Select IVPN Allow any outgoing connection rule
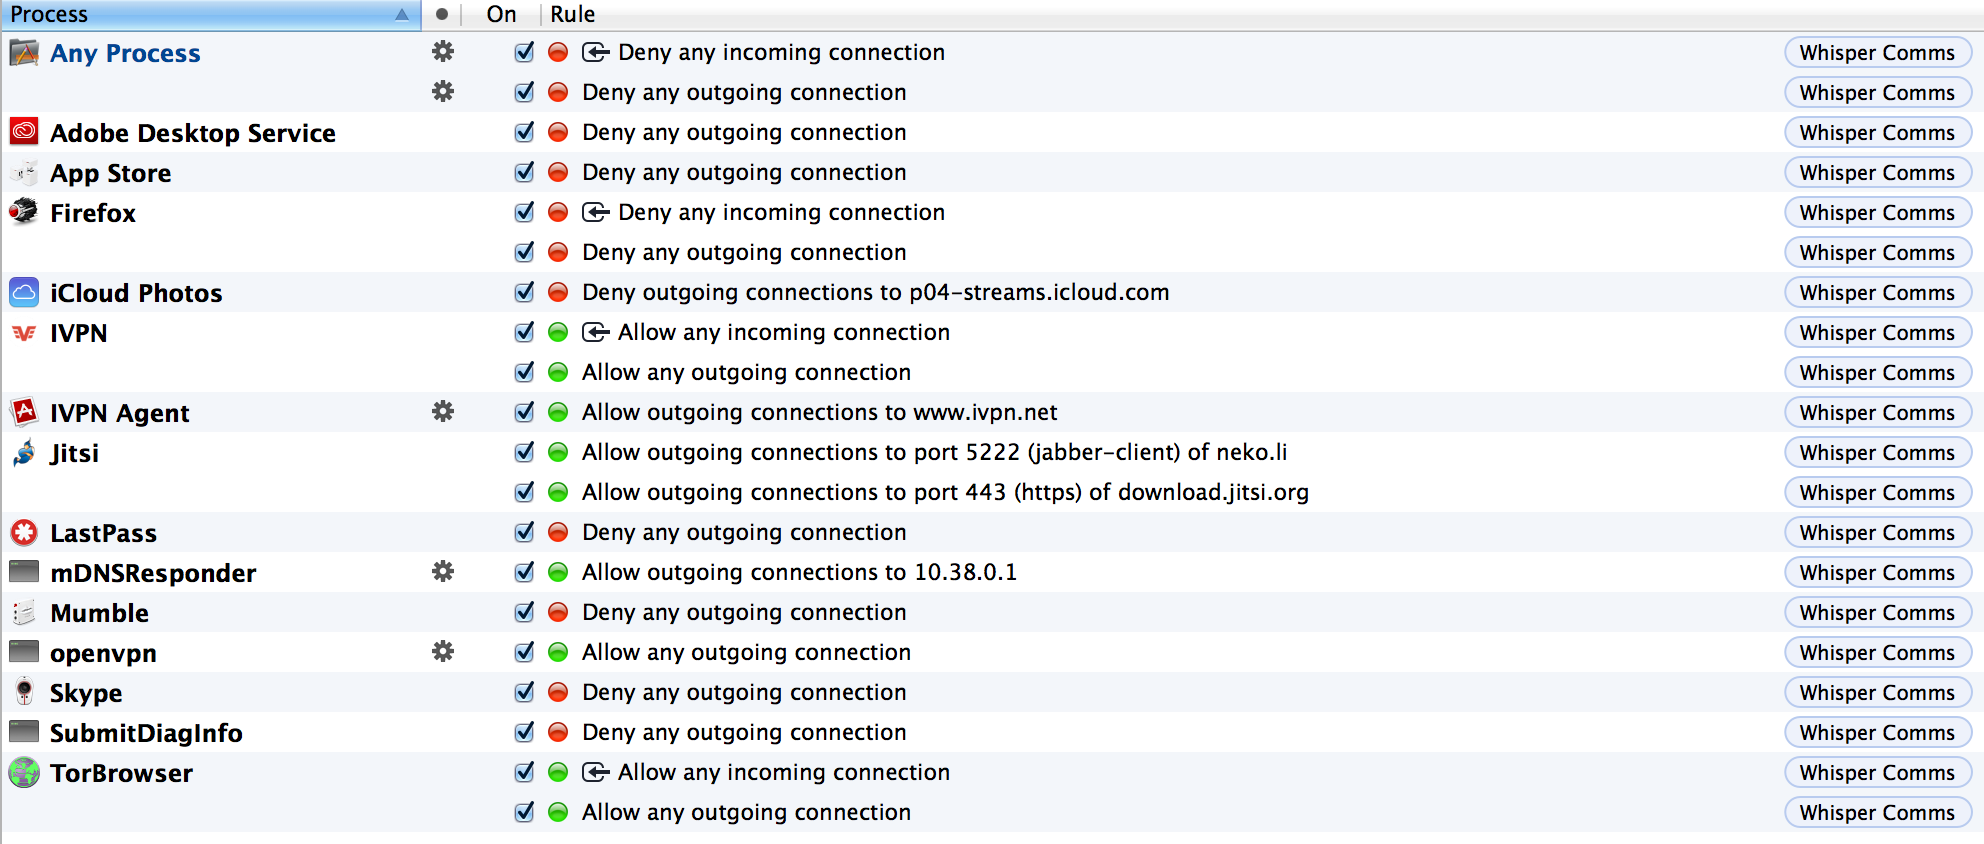Image resolution: width=1984 pixels, height=844 pixels. [x=746, y=372]
